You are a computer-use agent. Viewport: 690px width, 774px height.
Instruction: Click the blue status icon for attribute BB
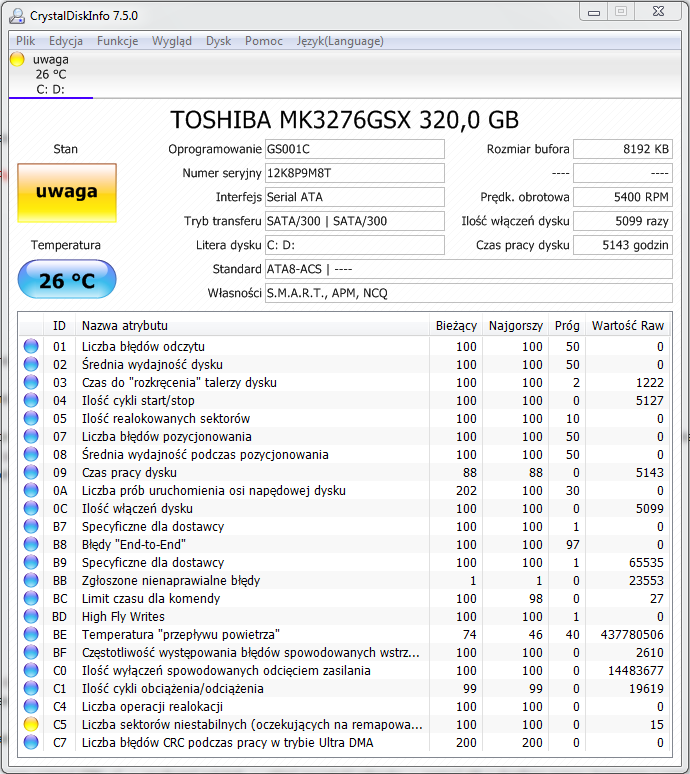(31, 580)
